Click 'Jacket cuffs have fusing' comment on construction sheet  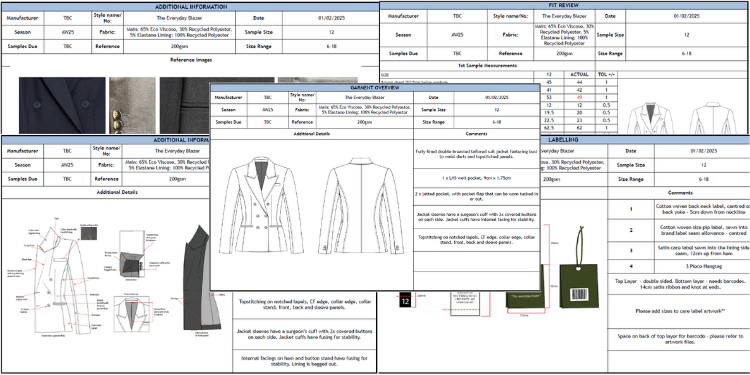(x=304, y=334)
